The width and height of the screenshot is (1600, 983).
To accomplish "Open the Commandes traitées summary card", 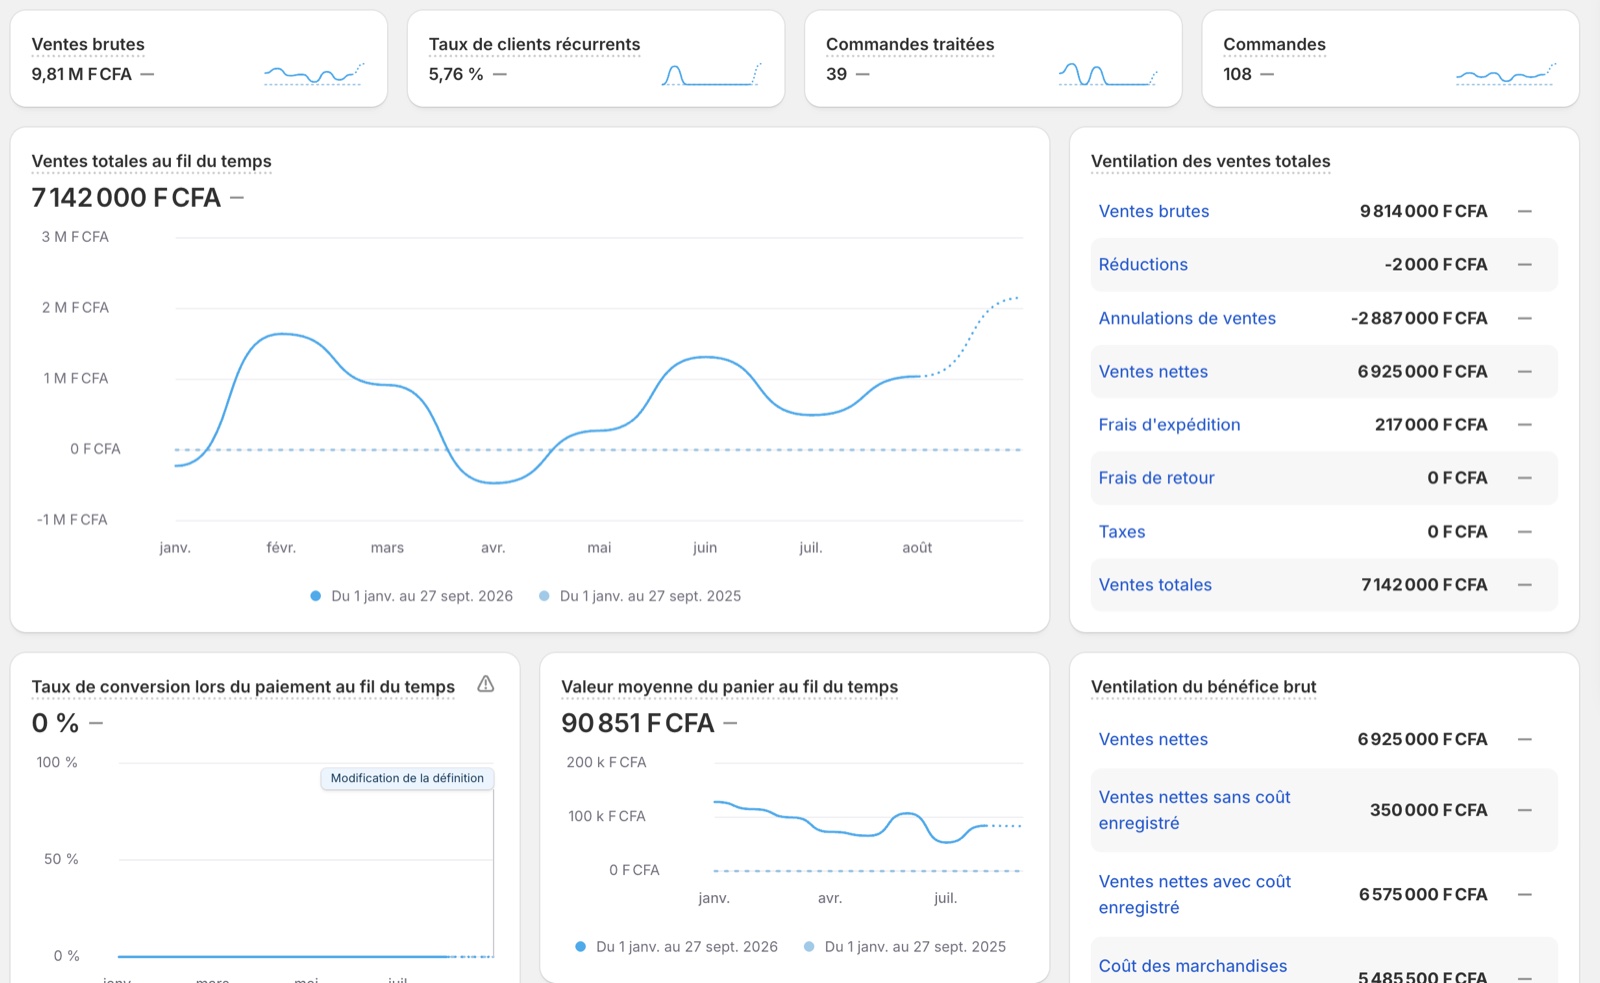I will pos(993,59).
